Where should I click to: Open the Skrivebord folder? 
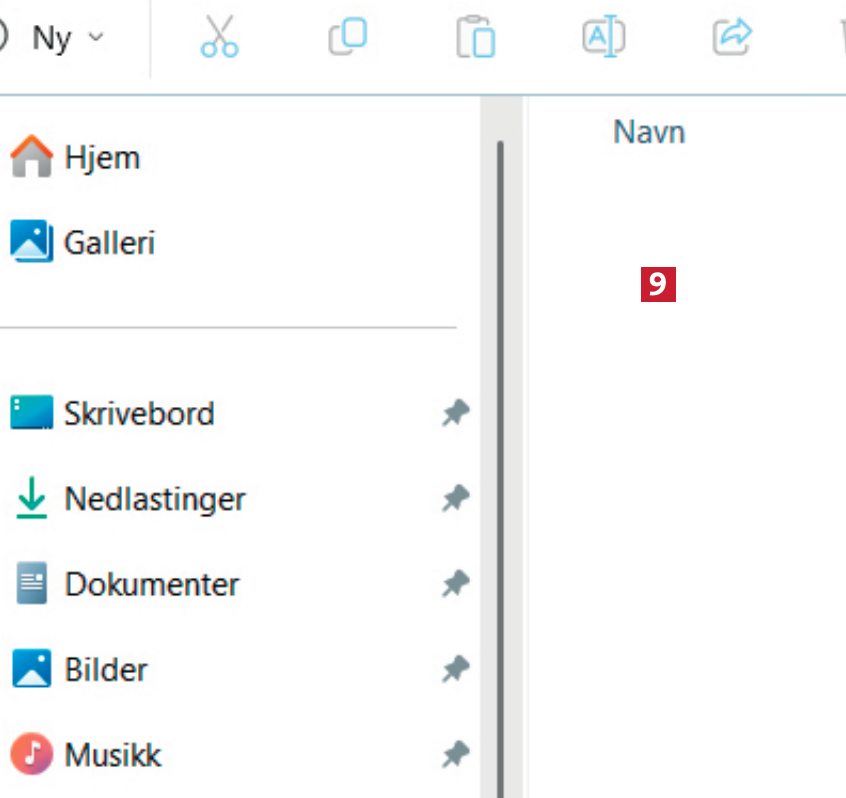tap(138, 413)
